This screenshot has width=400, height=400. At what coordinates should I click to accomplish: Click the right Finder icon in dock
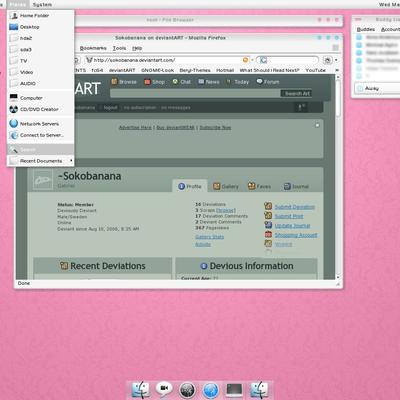pyautogui.click(x=259, y=390)
